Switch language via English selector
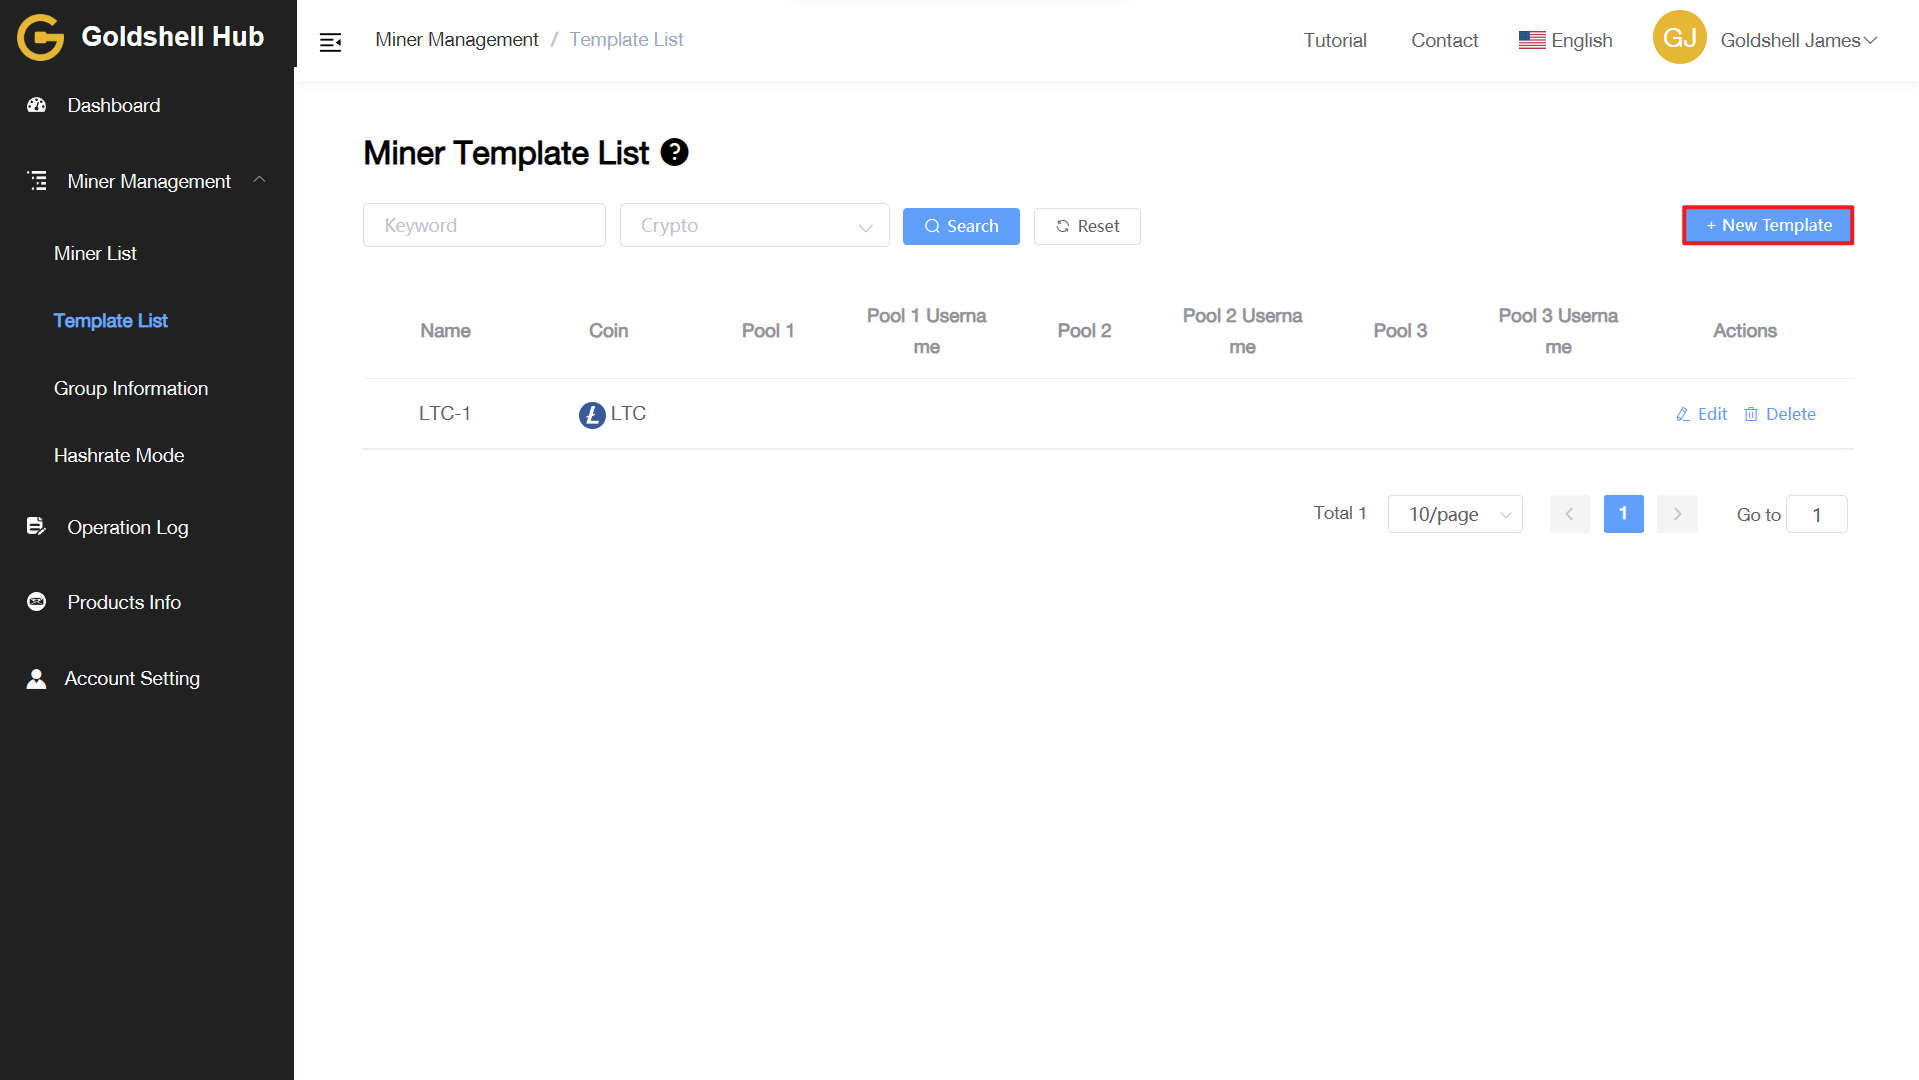 point(1566,40)
